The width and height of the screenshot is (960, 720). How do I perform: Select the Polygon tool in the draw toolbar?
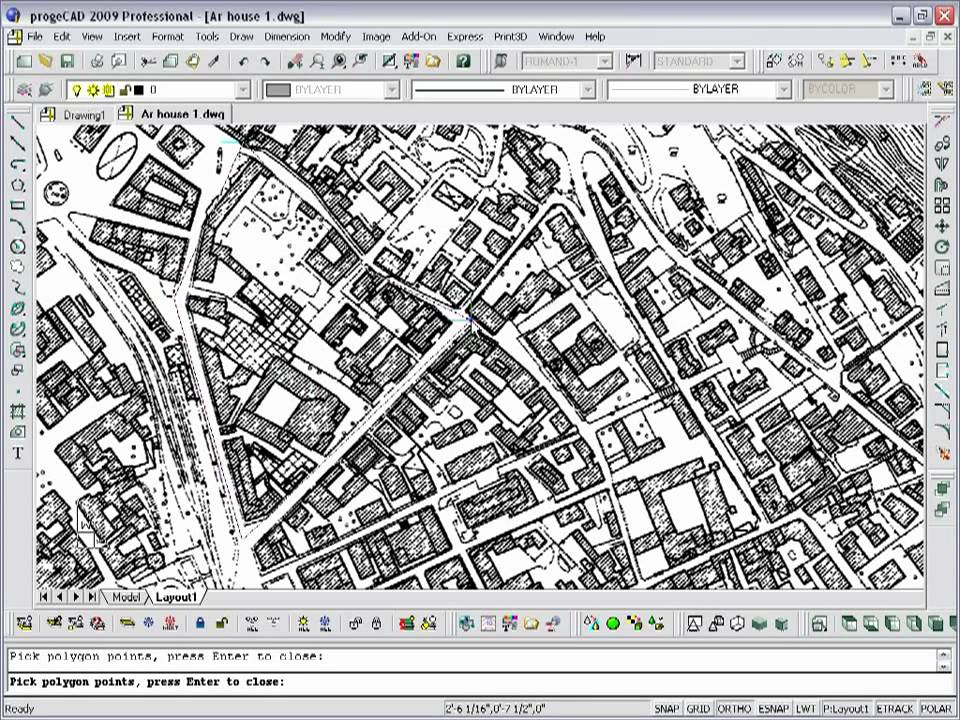pos(18,185)
